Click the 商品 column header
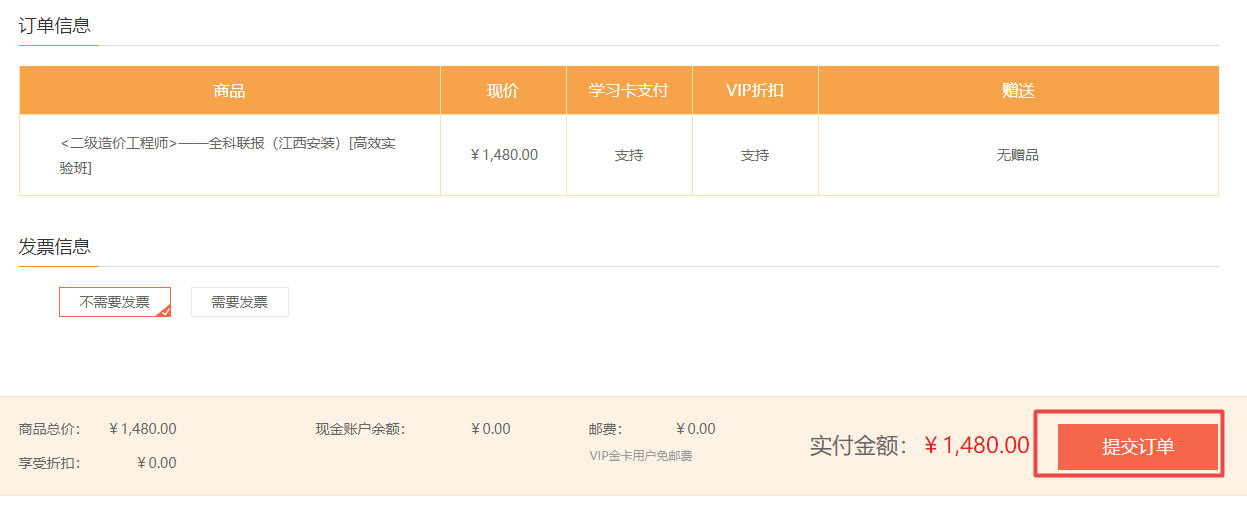The height and width of the screenshot is (506, 1247). pos(229,91)
